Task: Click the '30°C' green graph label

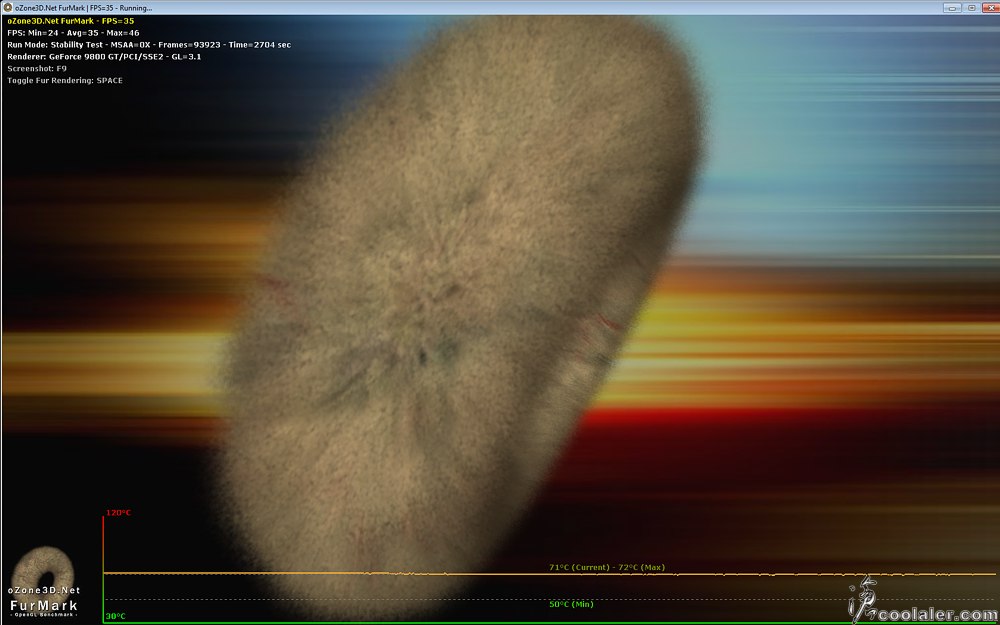Action: (x=115, y=616)
